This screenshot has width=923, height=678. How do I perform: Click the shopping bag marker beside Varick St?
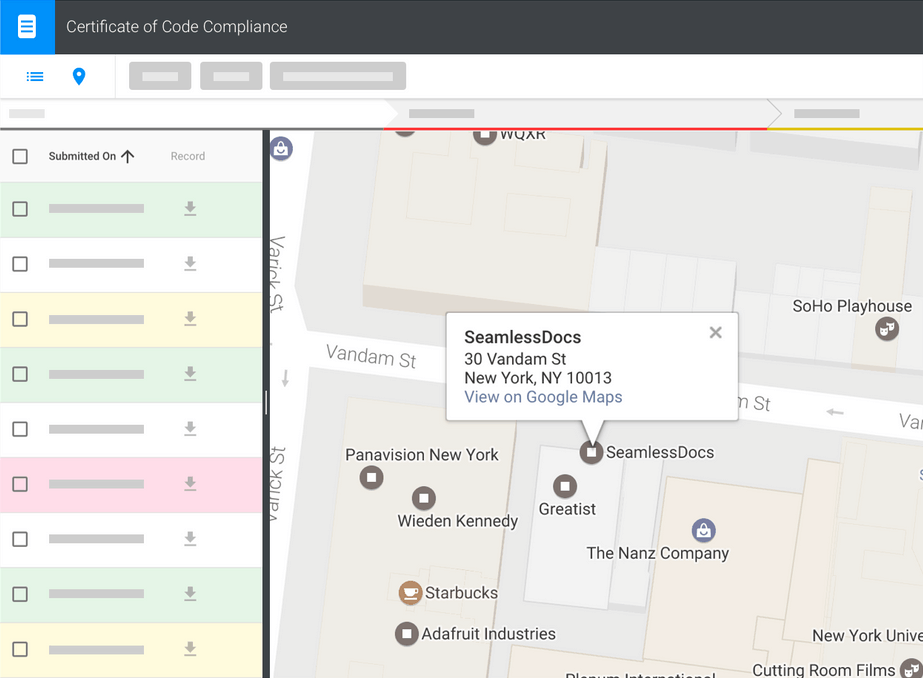click(x=281, y=148)
